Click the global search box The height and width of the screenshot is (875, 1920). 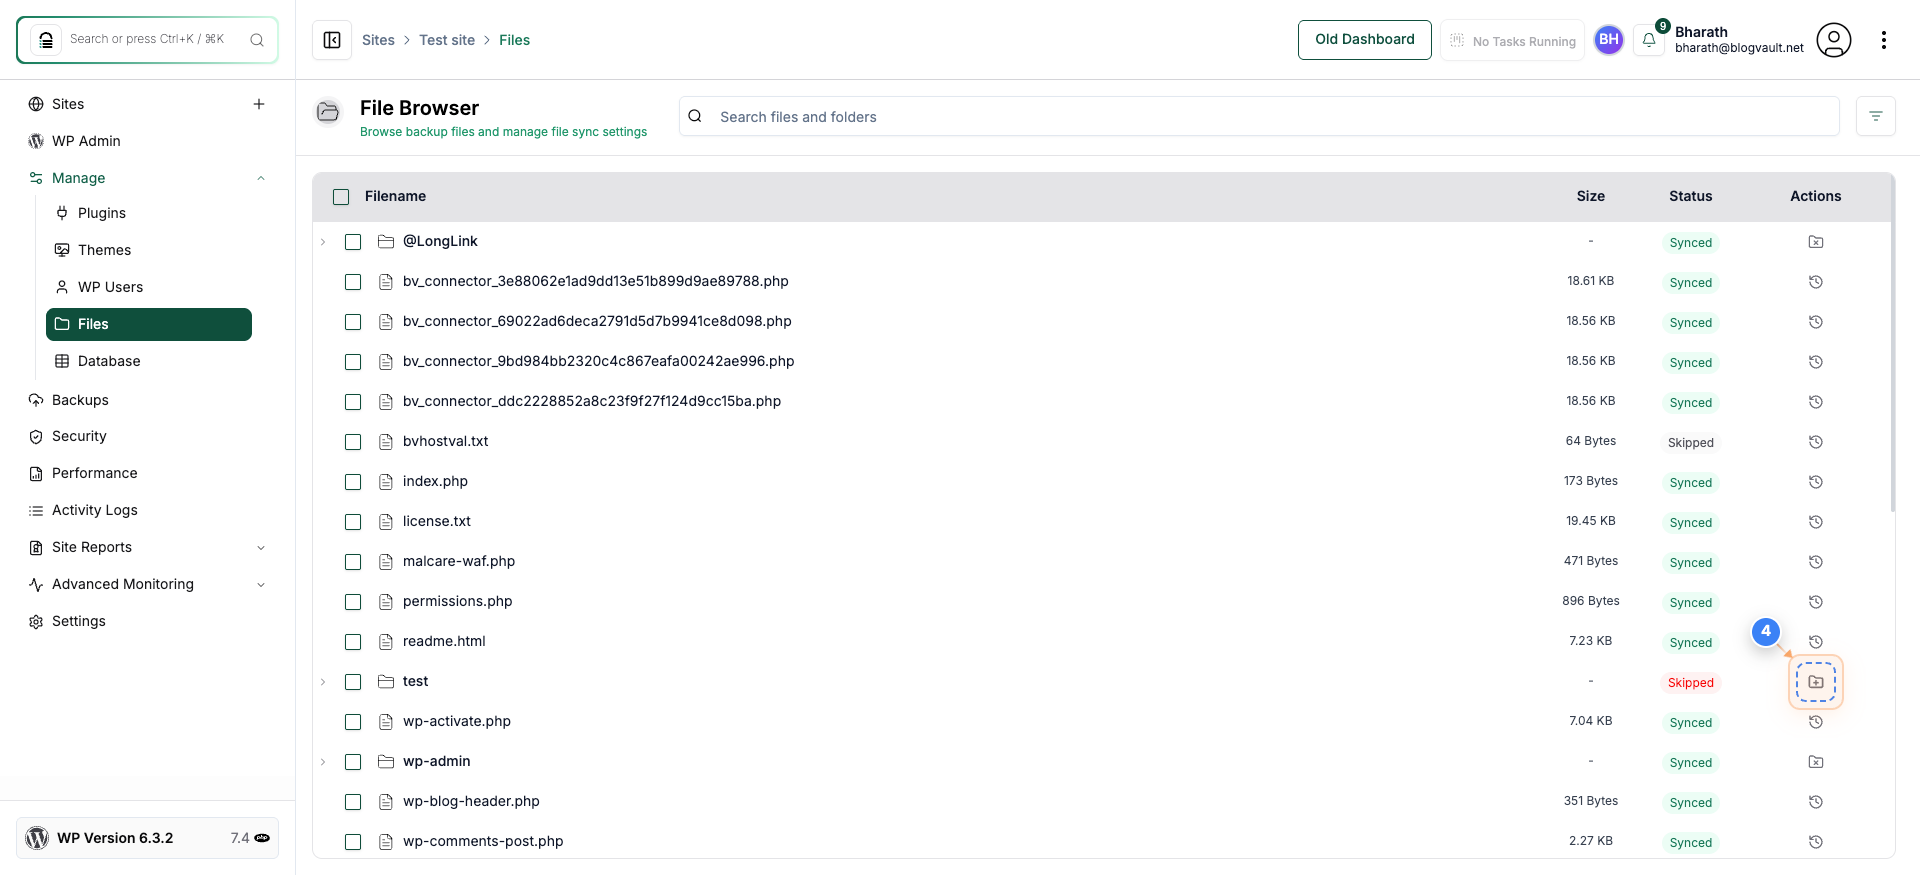147,40
